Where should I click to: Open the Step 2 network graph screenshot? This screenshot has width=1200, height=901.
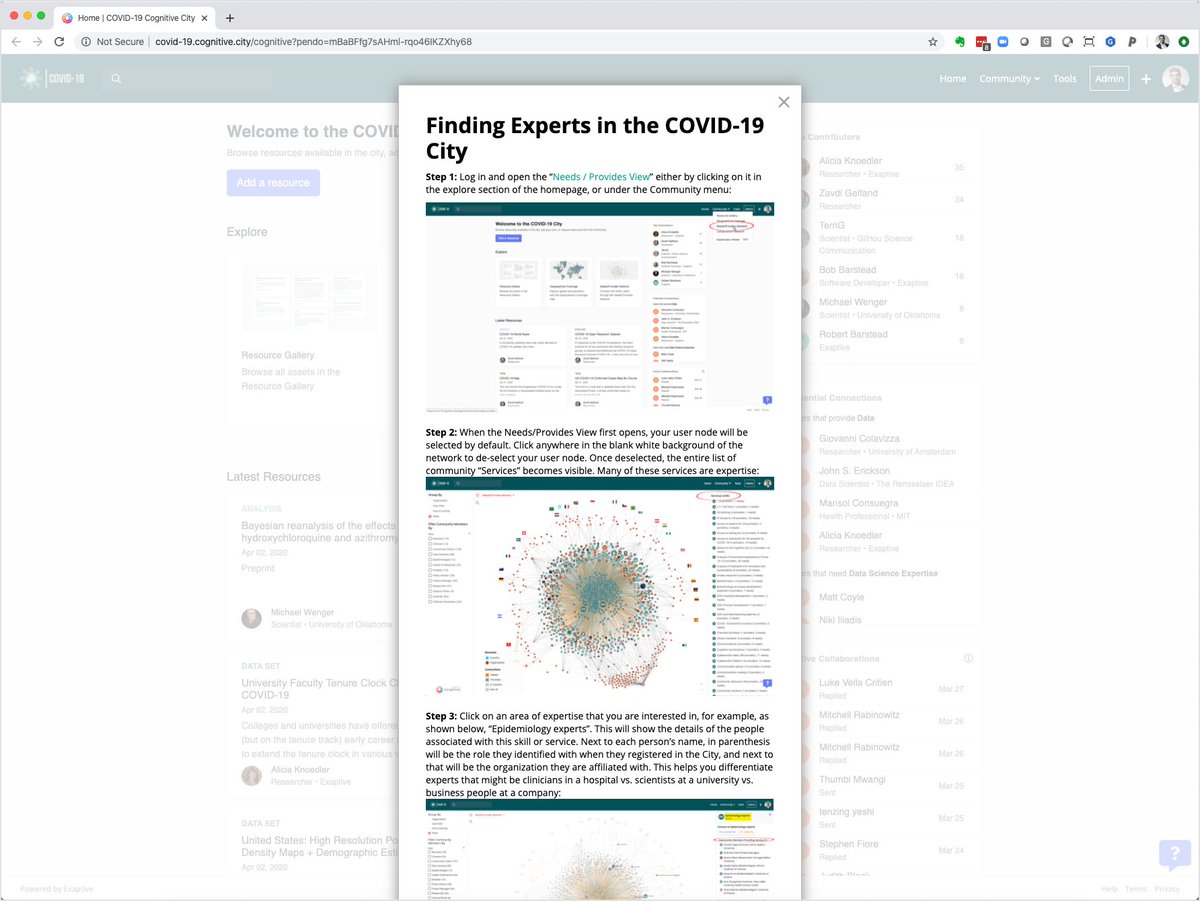[600, 587]
